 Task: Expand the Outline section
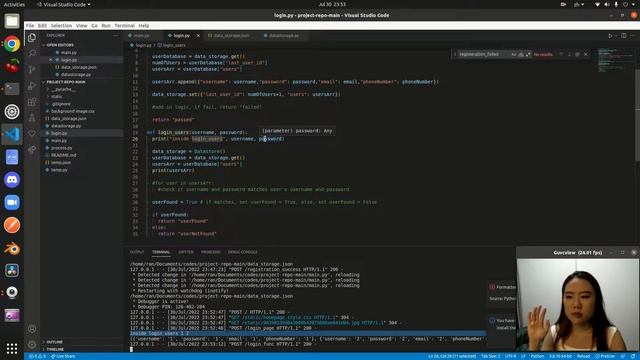pyautogui.click(x=54, y=342)
